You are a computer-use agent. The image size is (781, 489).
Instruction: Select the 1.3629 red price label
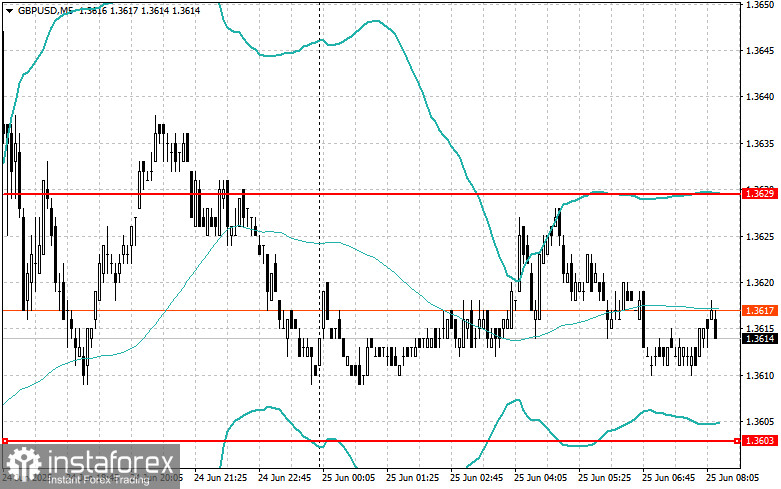click(x=760, y=193)
